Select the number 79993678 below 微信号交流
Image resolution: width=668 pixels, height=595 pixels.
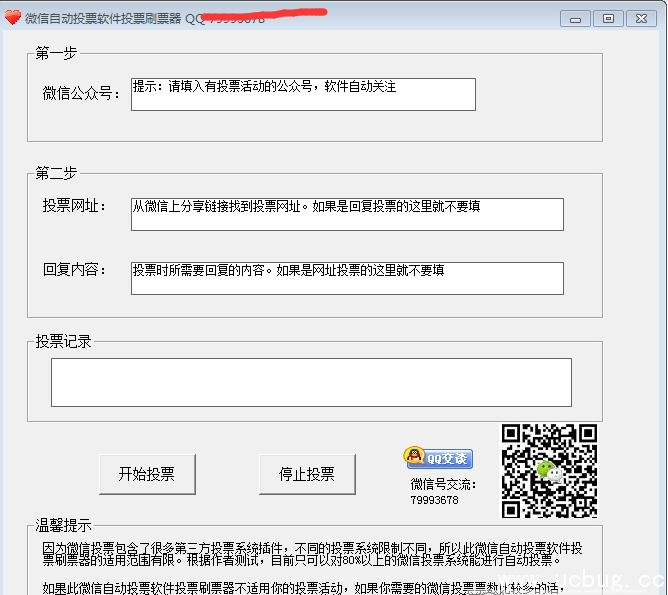435,500
